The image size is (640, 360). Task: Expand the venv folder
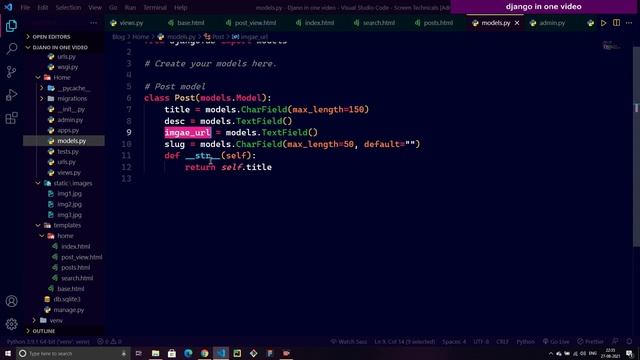(34, 320)
